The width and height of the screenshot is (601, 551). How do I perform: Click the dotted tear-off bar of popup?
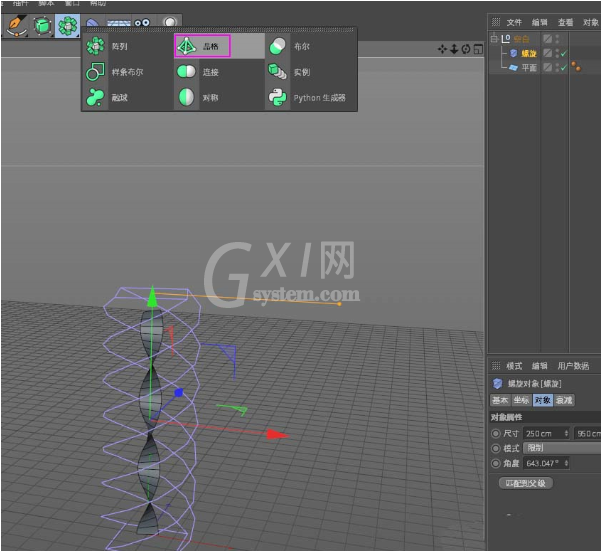[219, 30]
